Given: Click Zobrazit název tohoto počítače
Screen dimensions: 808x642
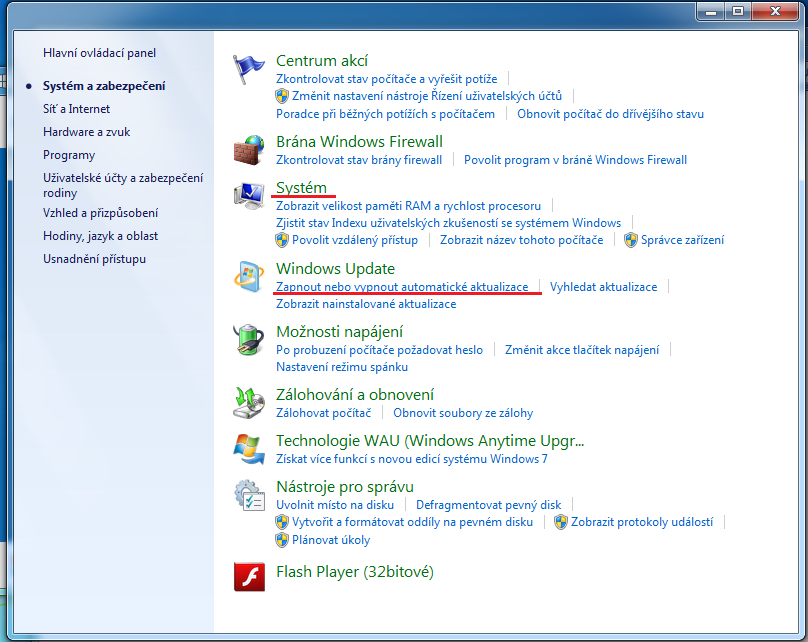Looking at the screenshot, I should [521, 240].
